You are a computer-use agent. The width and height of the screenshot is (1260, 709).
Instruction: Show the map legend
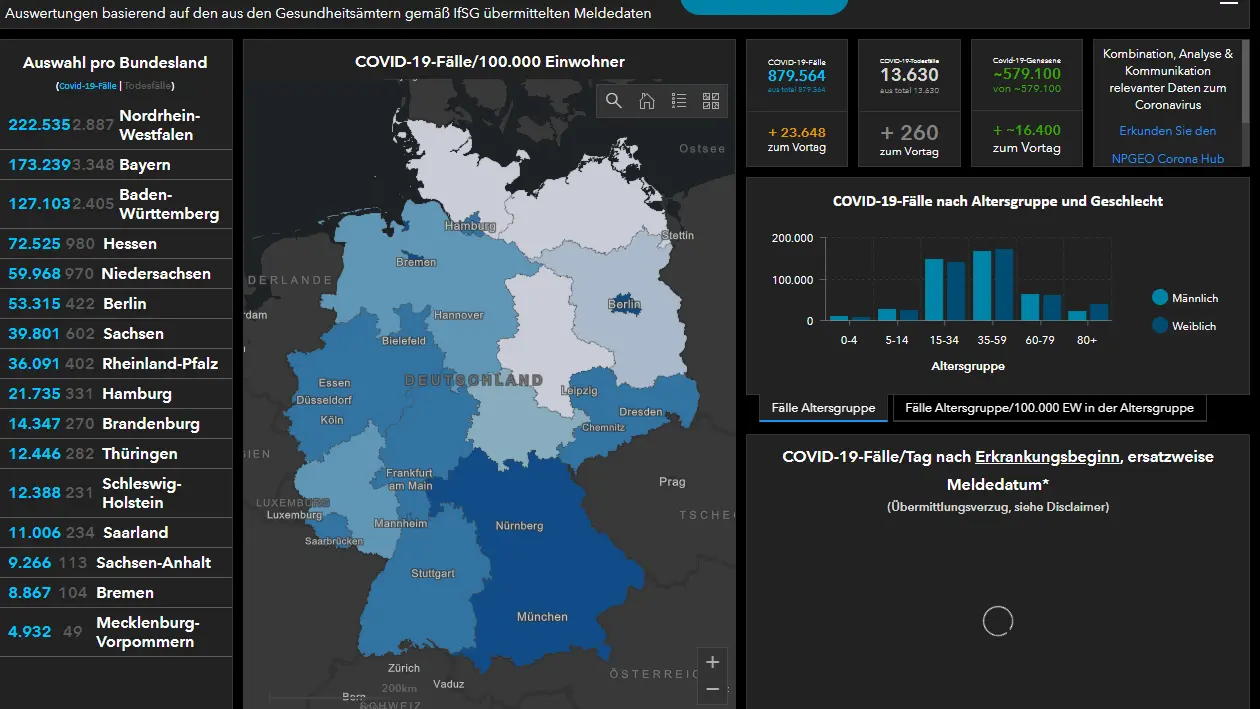click(679, 101)
